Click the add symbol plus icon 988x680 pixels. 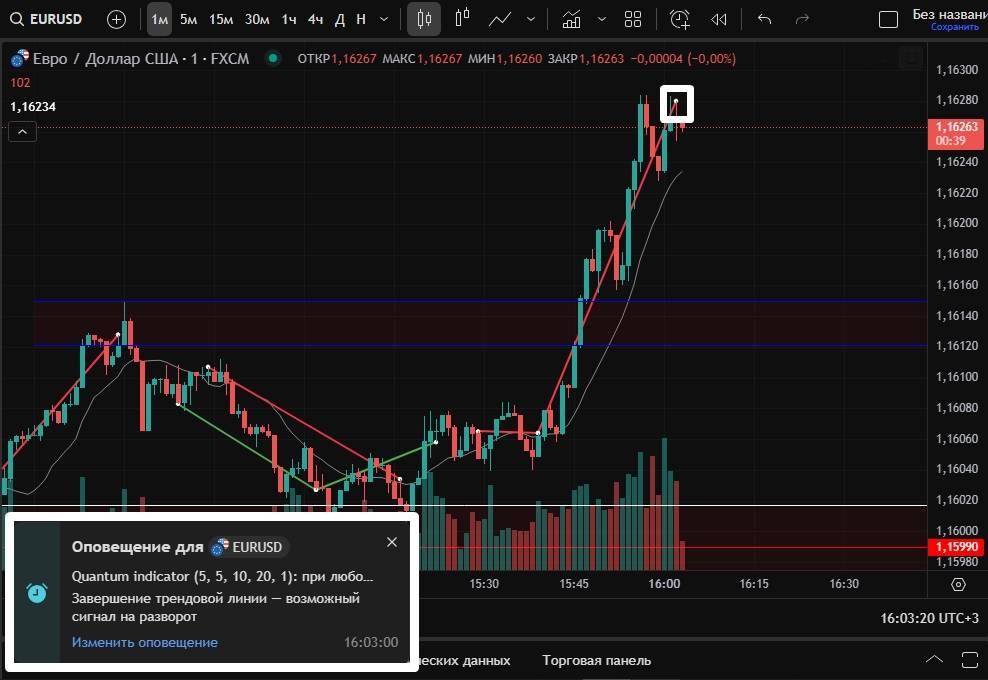click(x=116, y=19)
